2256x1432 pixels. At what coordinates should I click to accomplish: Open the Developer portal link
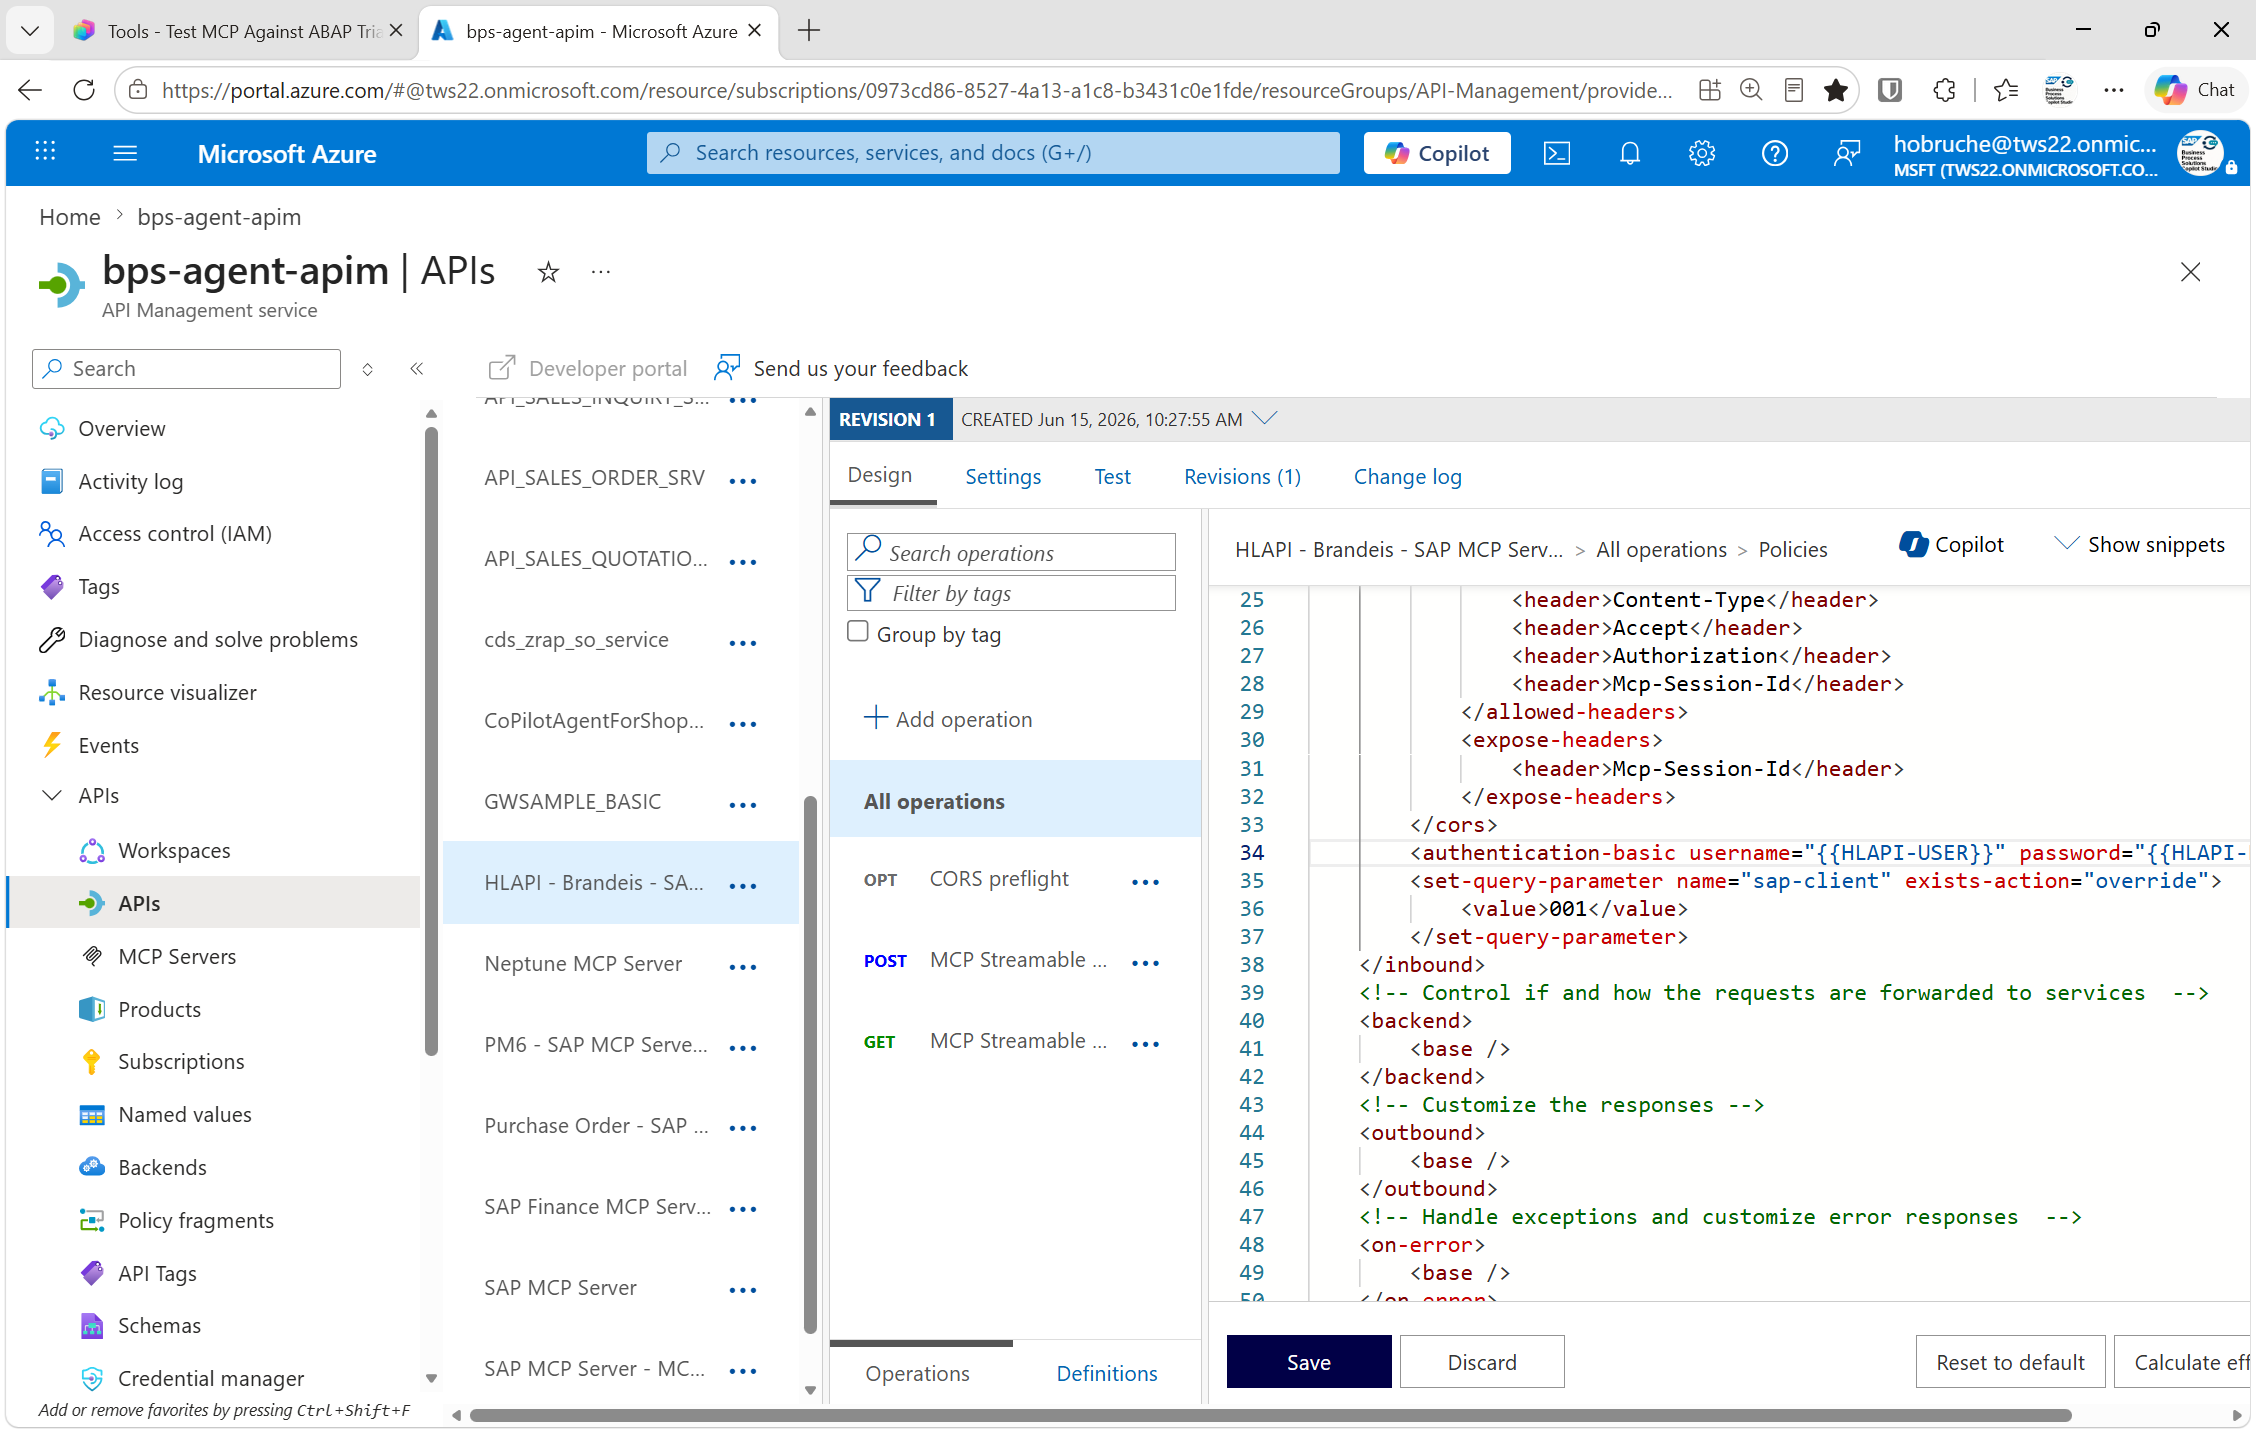587,369
